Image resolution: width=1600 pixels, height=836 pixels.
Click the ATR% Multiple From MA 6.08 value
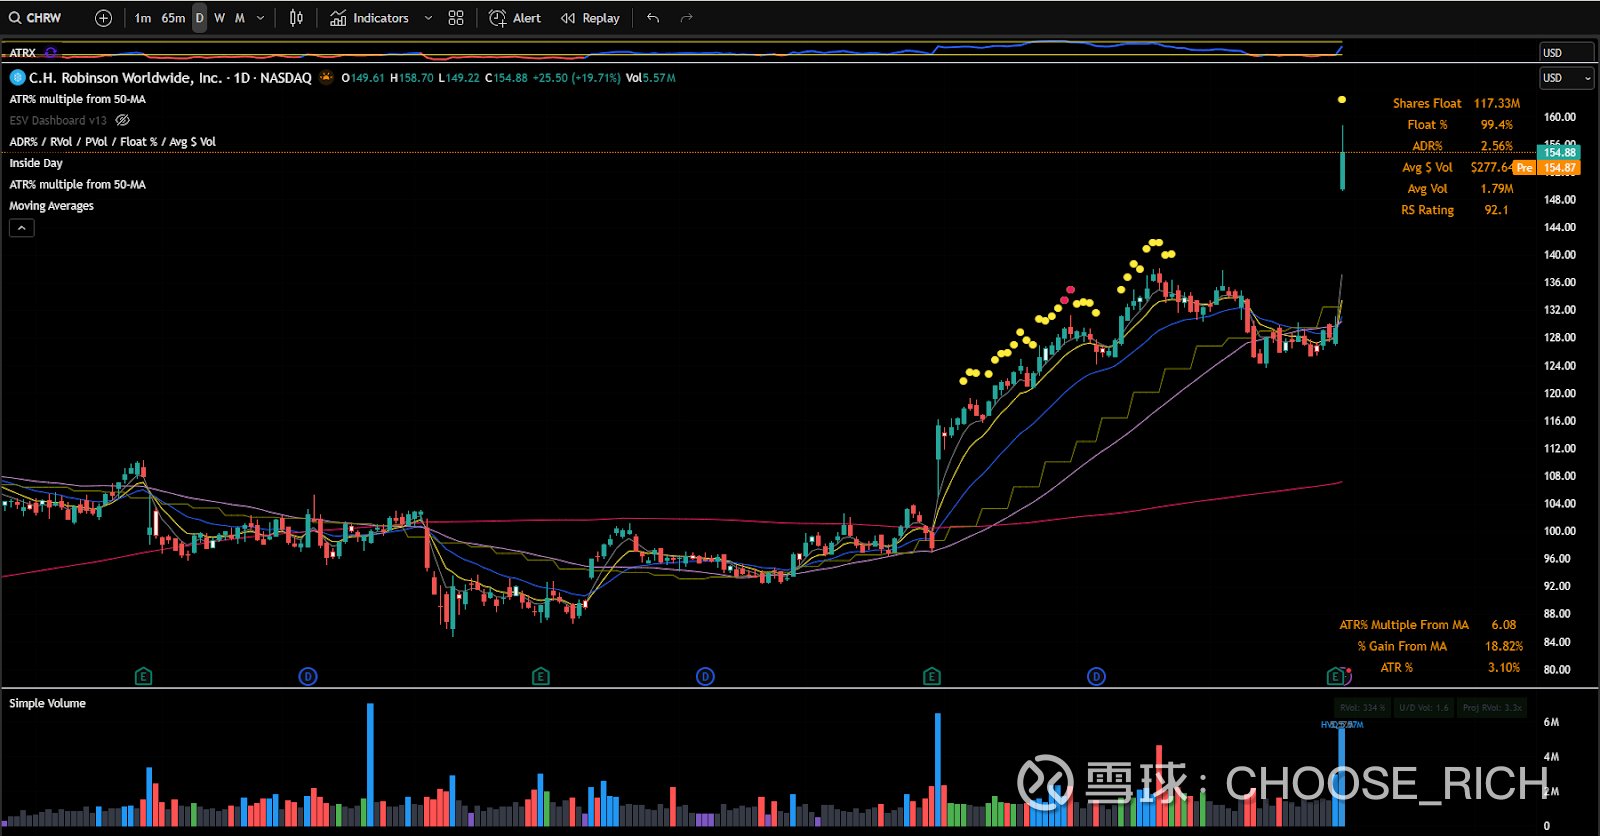pyautogui.click(x=1504, y=625)
